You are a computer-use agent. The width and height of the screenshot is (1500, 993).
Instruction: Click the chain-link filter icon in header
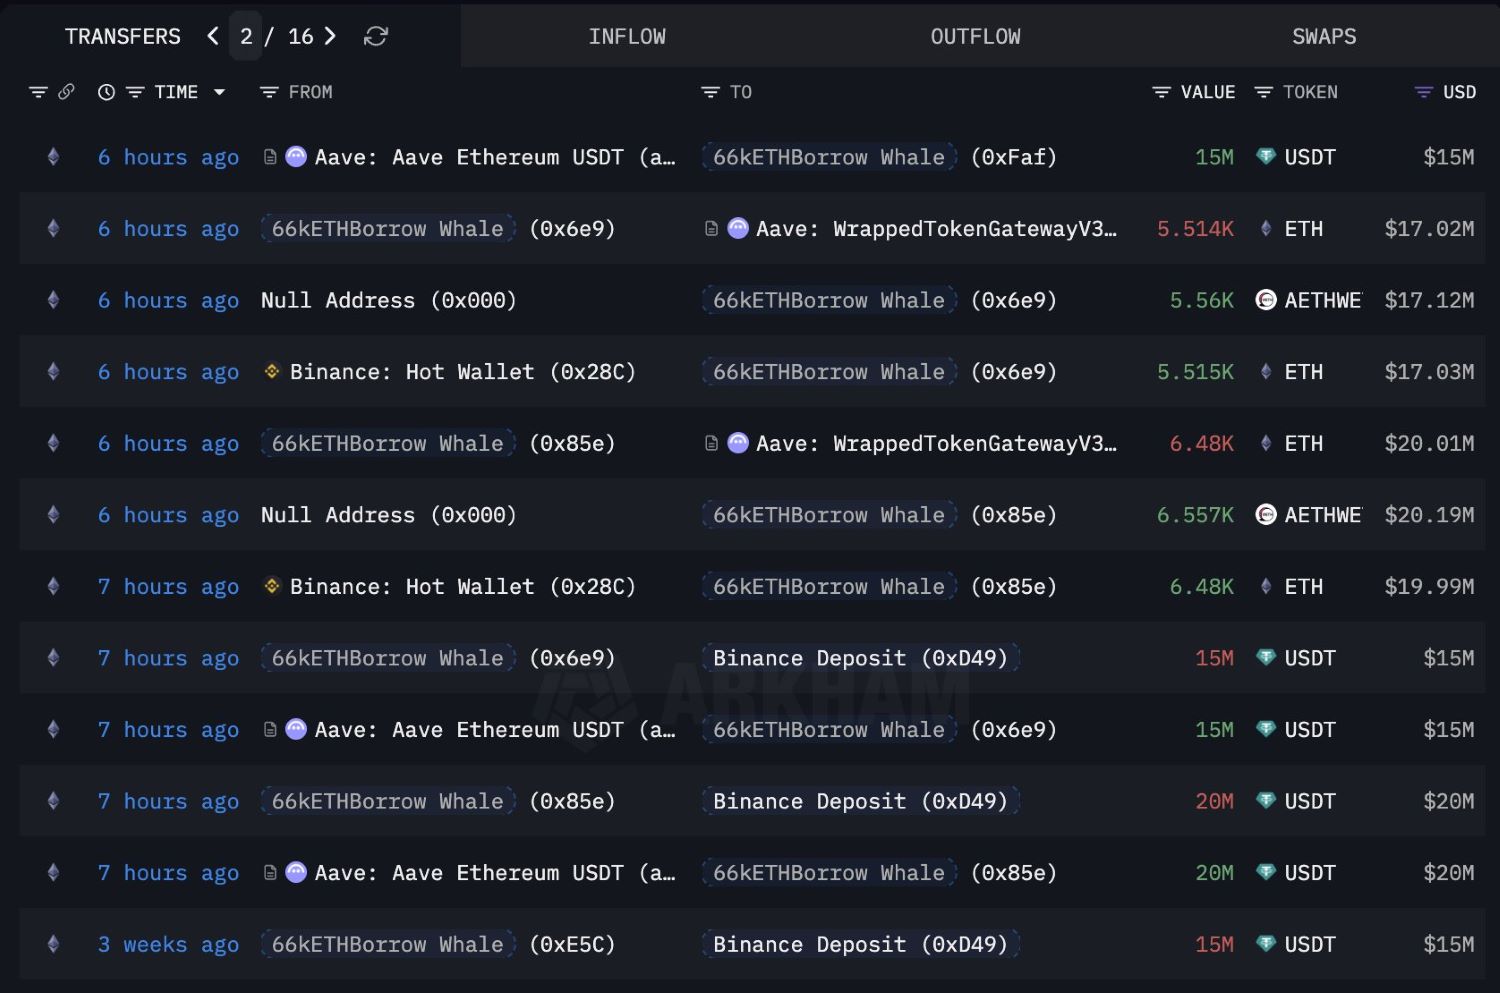[67, 91]
